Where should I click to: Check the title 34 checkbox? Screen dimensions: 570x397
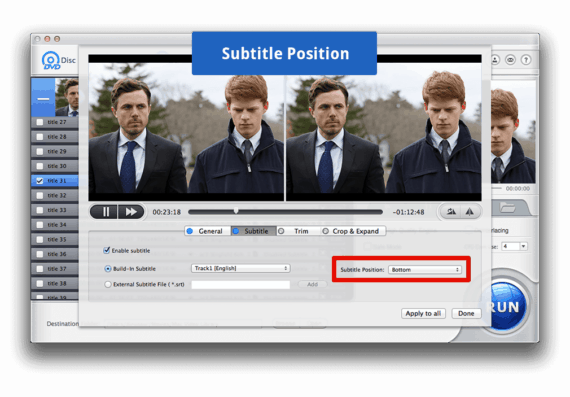coord(40,225)
